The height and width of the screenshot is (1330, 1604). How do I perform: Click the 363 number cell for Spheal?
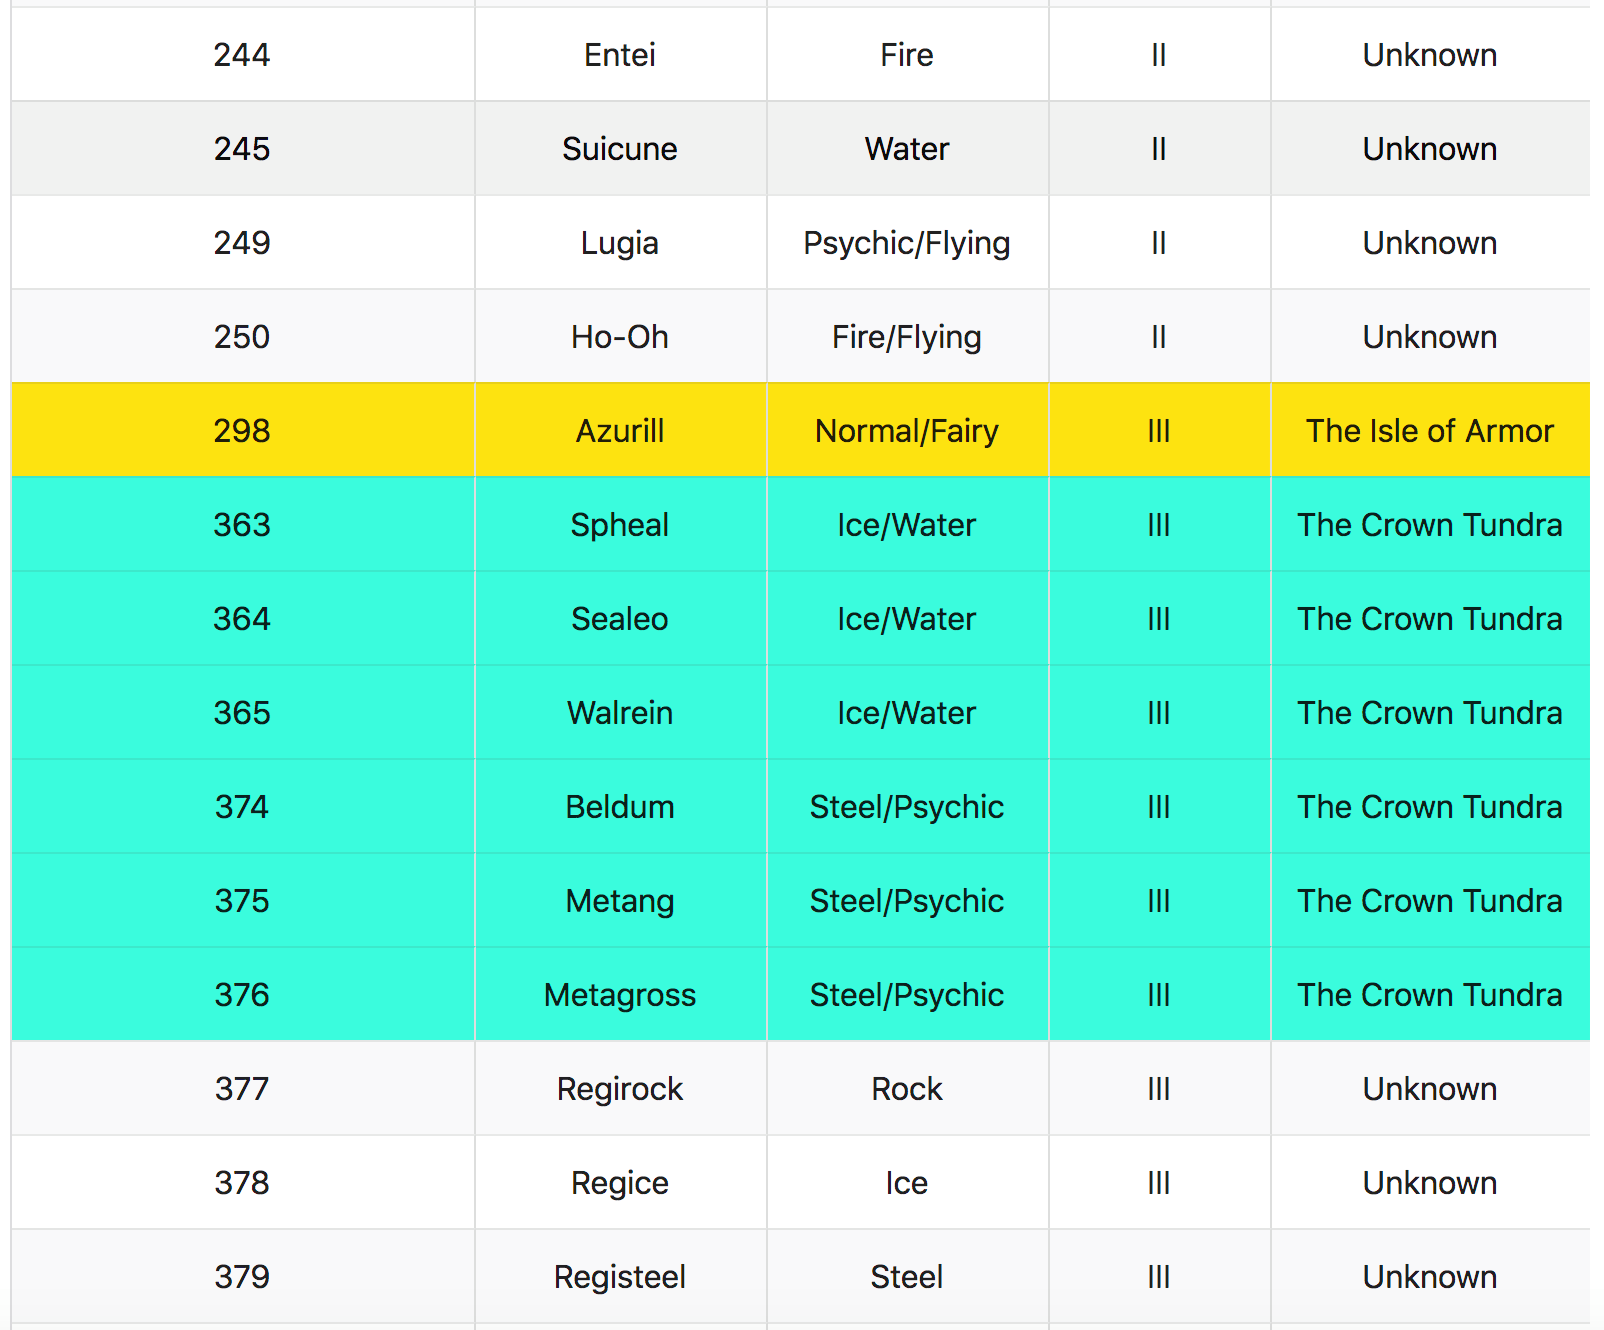coord(242,524)
